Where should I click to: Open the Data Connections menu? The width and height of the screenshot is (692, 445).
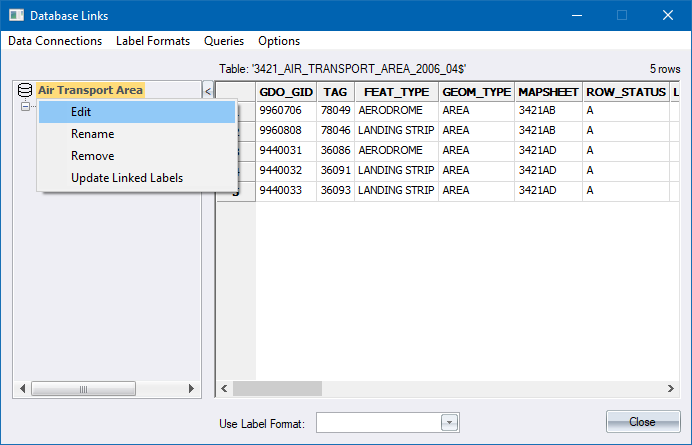point(55,41)
